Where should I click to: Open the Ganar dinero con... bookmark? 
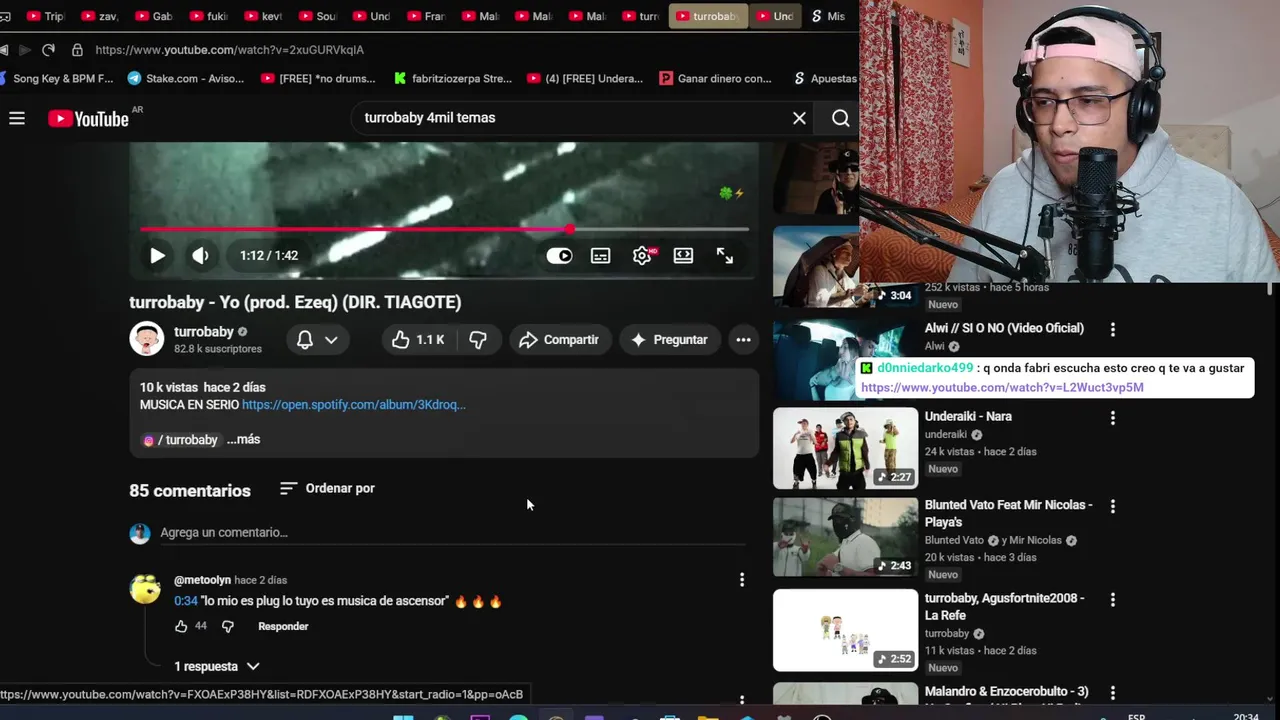pos(716,78)
